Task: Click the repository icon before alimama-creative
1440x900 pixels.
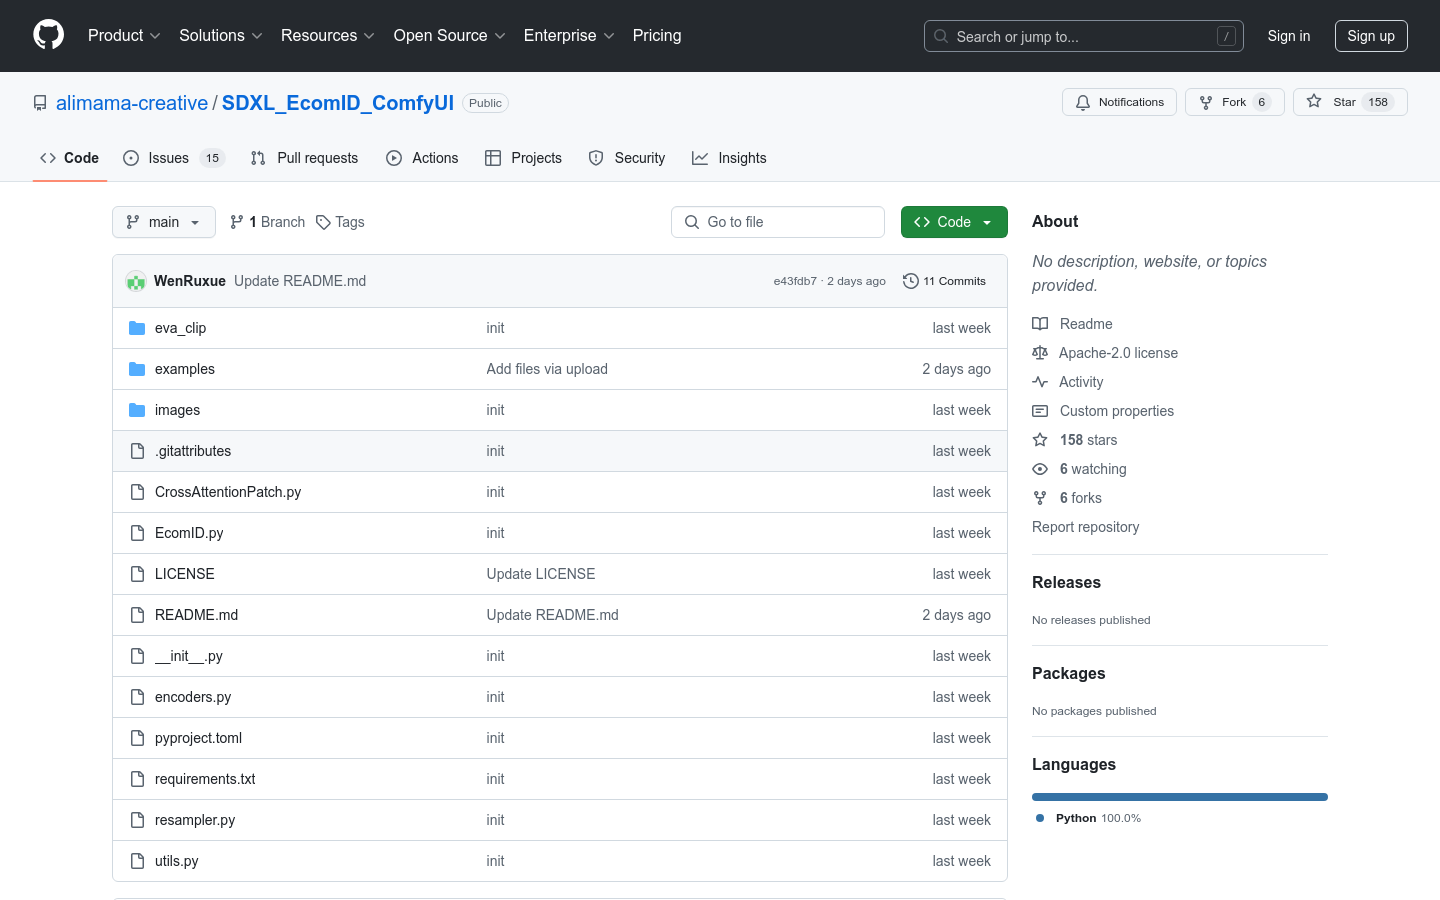Action: [40, 103]
